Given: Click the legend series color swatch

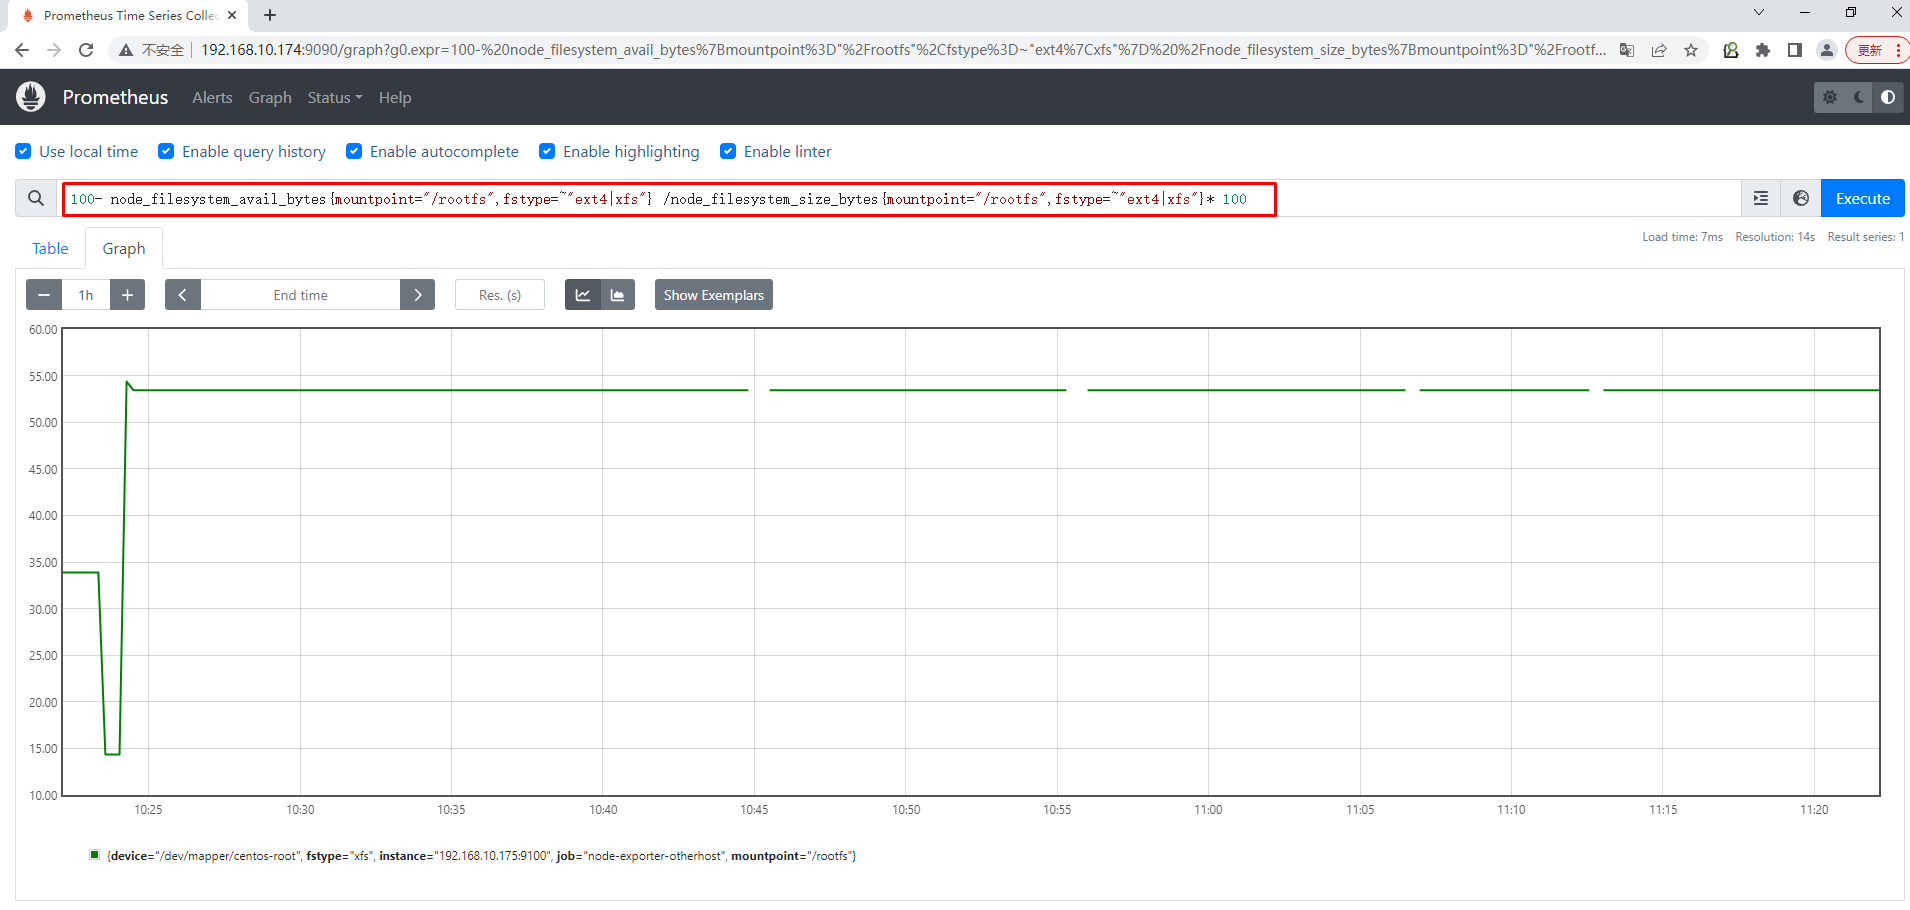Looking at the screenshot, I should [95, 854].
